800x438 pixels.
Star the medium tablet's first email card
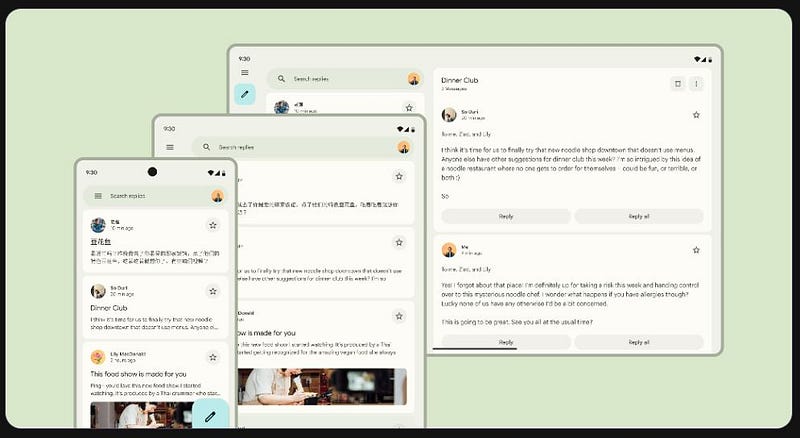[x=399, y=176]
